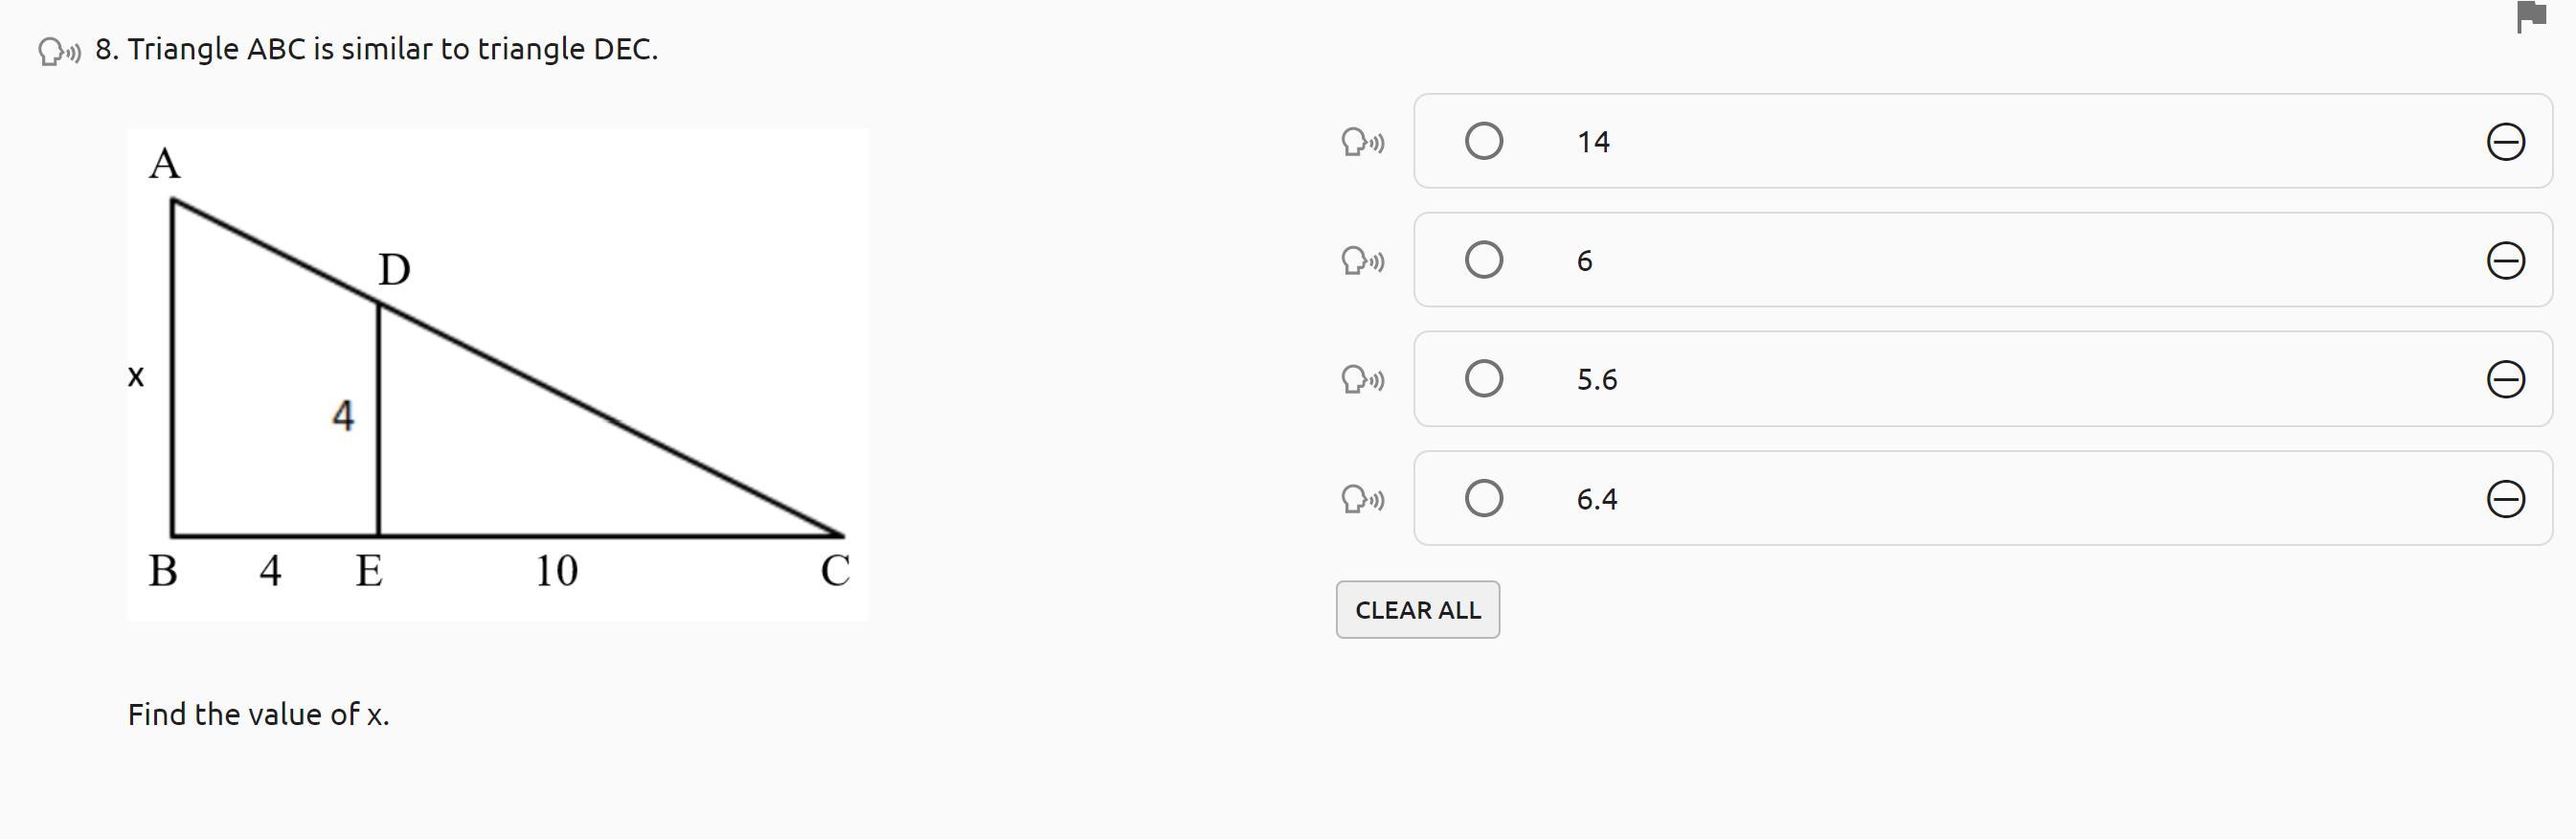Flag this question for review
This screenshot has width=2576, height=839.
2531,17
